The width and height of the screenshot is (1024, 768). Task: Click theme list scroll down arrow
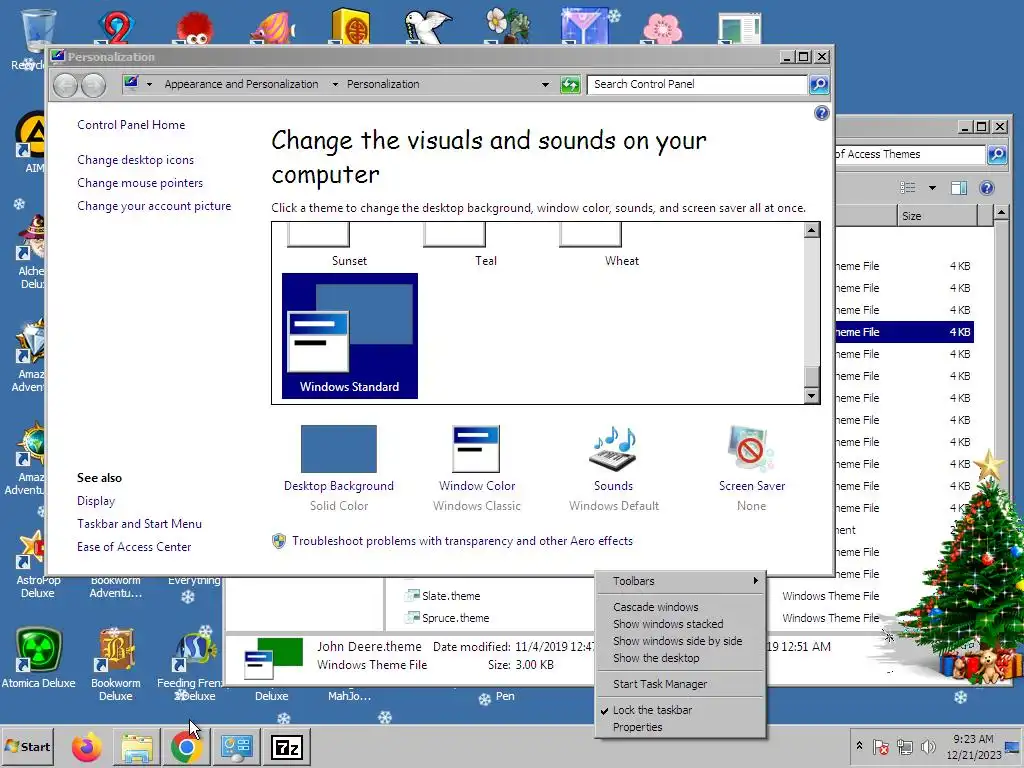pos(812,395)
